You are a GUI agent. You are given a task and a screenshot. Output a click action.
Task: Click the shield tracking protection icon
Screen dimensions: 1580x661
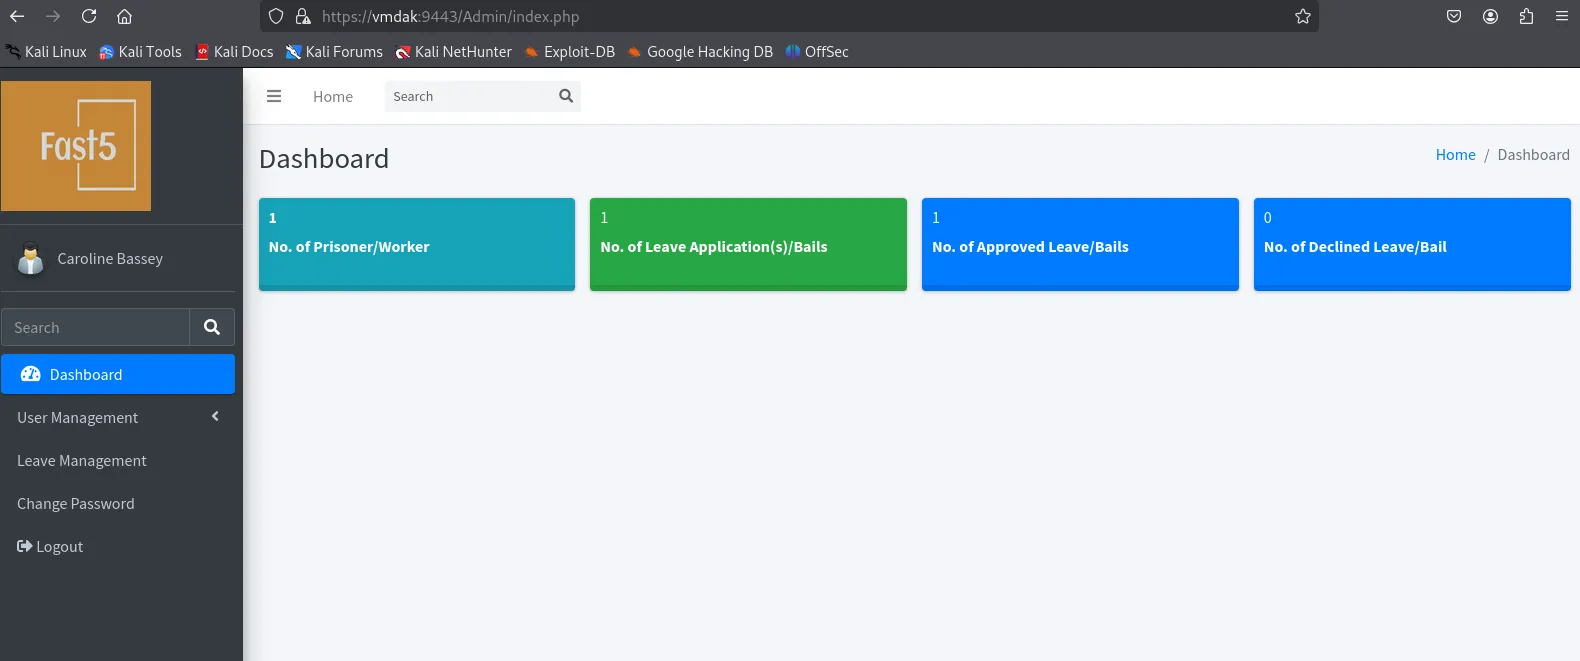[276, 16]
